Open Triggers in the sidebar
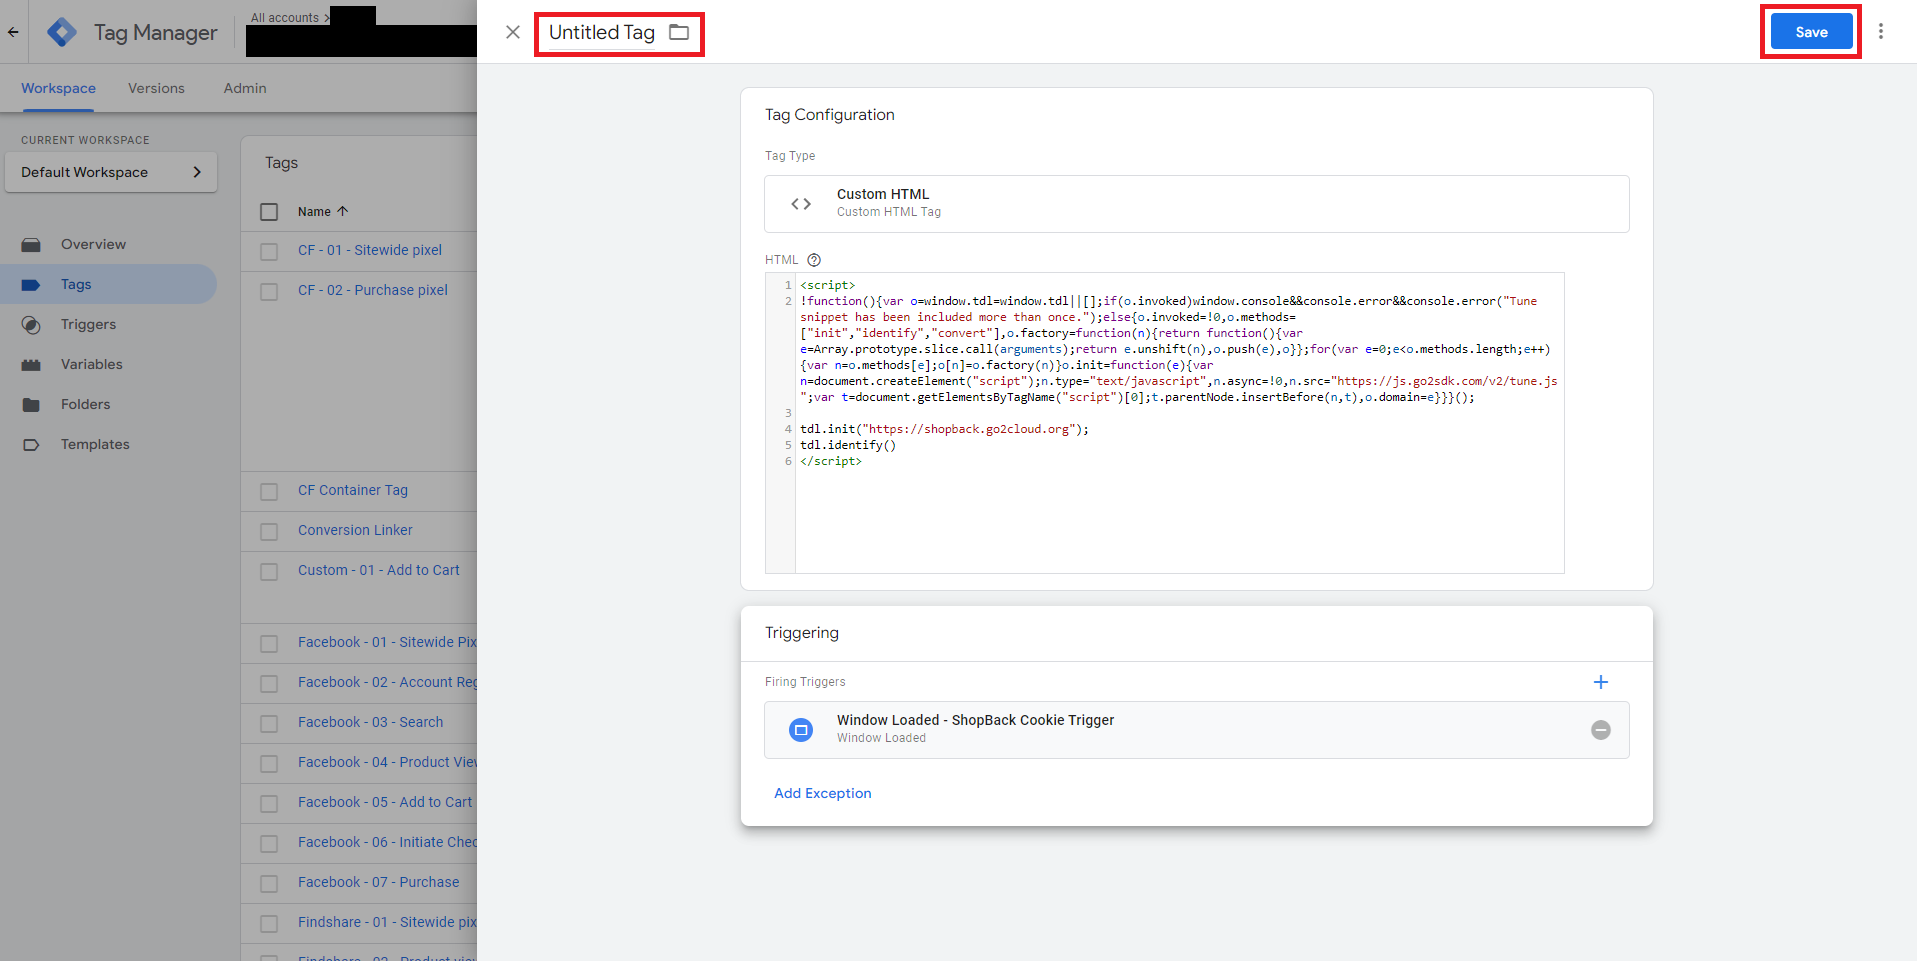Screen dimensions: 1917x961 (x=88, y=324)
